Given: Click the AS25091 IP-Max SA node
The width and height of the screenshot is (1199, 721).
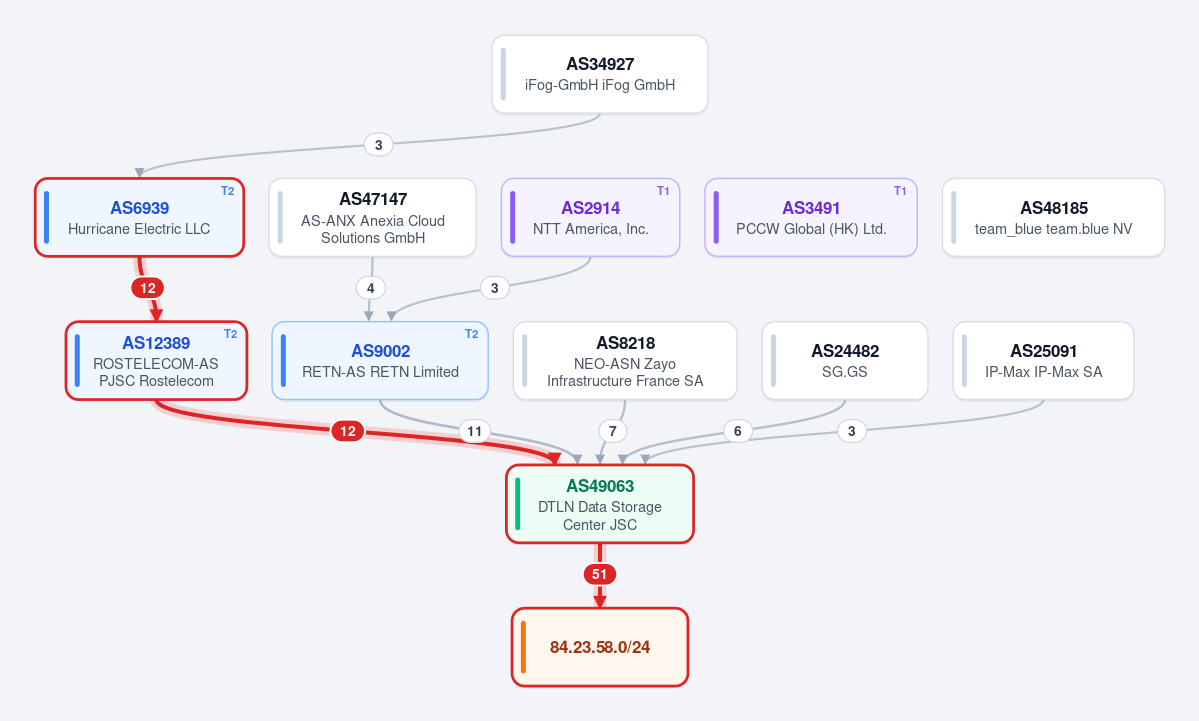Looking at the screenshot, I should (1043, 360).
